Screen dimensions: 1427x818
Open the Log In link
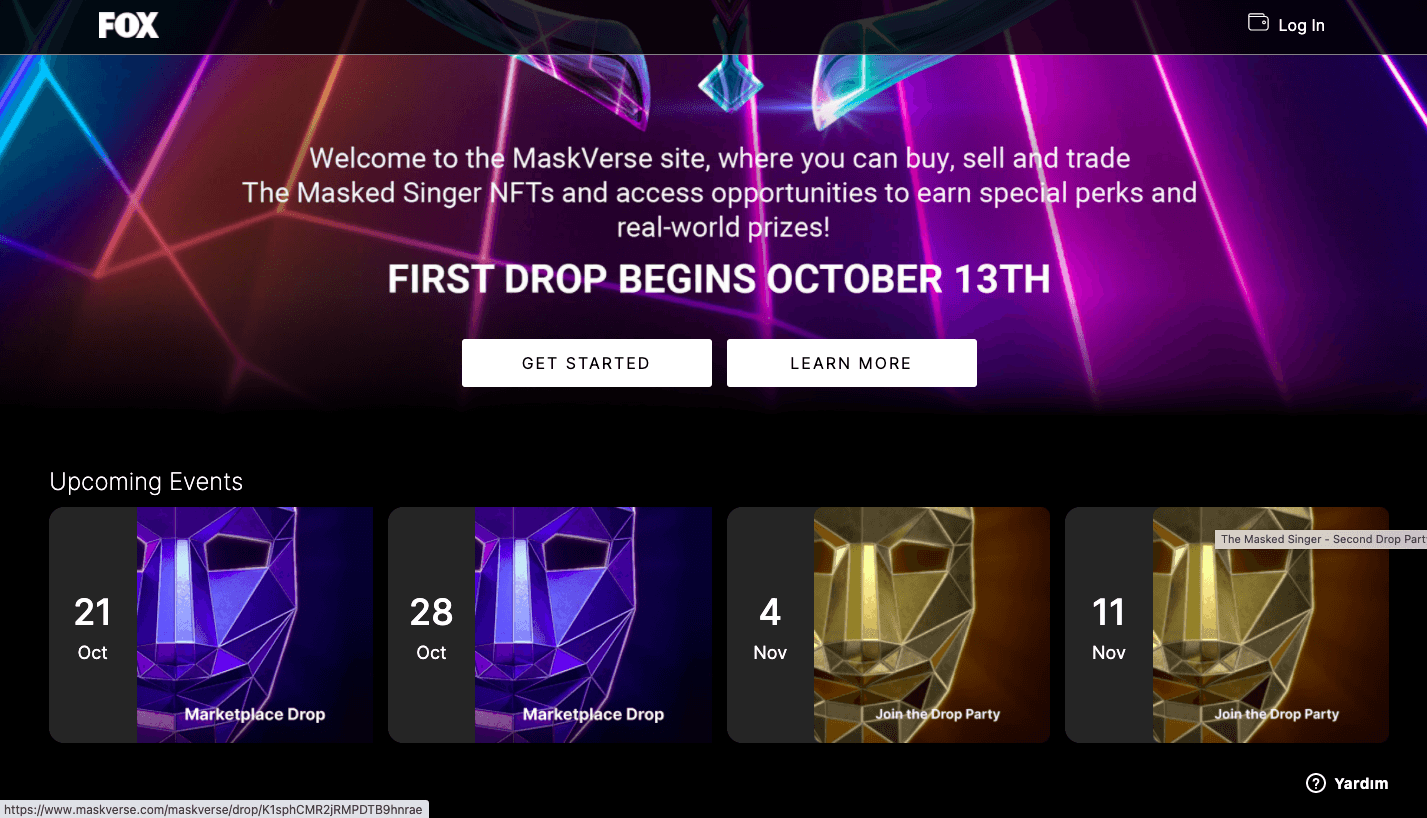[x=1301, y=26]
